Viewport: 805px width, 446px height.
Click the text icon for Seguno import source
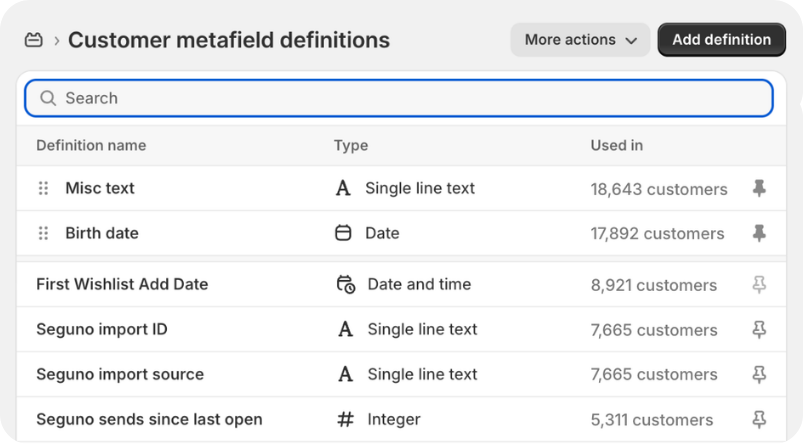tap(346, 375)
